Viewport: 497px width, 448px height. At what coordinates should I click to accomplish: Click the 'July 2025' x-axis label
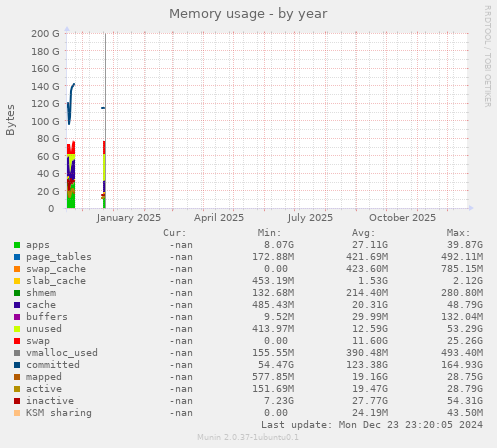310,218
